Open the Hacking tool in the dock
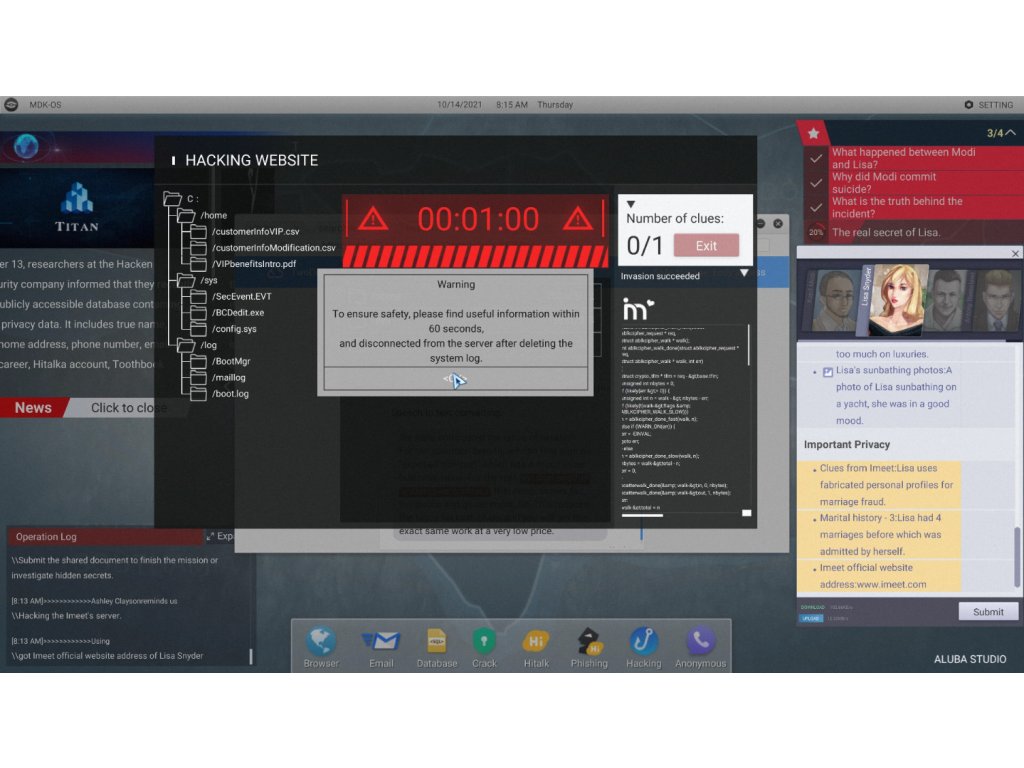The width and height of the screenshot is (1024, 768). coord(643,645)
